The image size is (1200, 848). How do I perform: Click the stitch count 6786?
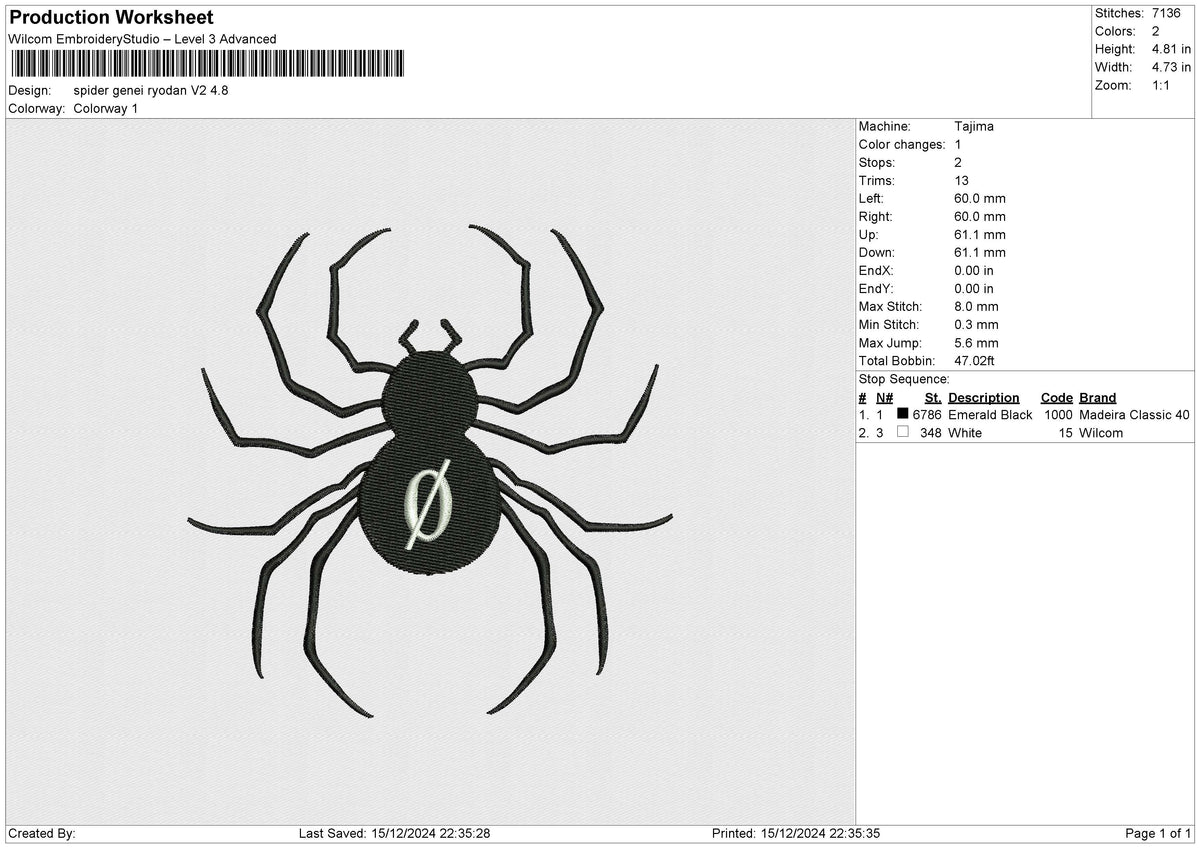(x=927, y=414)
